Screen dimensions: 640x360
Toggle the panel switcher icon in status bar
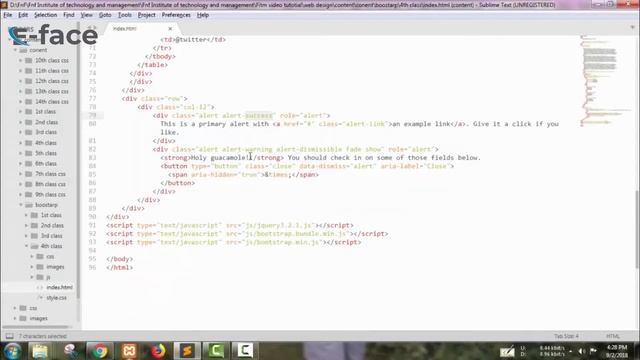[9, 336]
